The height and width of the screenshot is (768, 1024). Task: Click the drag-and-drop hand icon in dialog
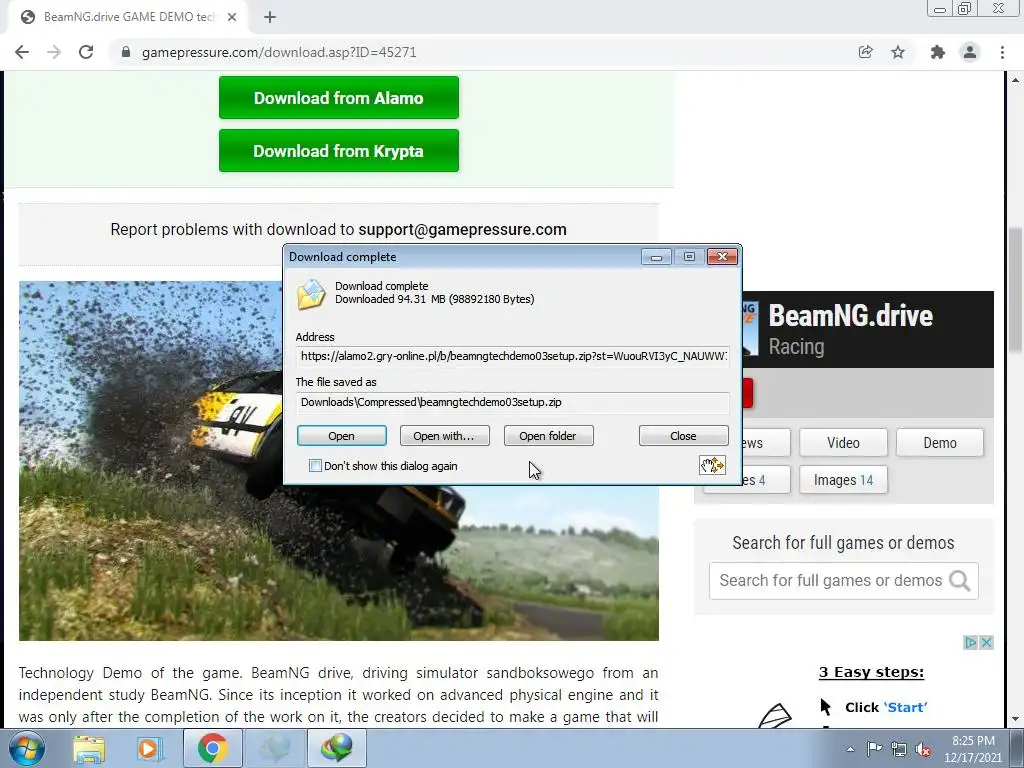coord(712,465)
